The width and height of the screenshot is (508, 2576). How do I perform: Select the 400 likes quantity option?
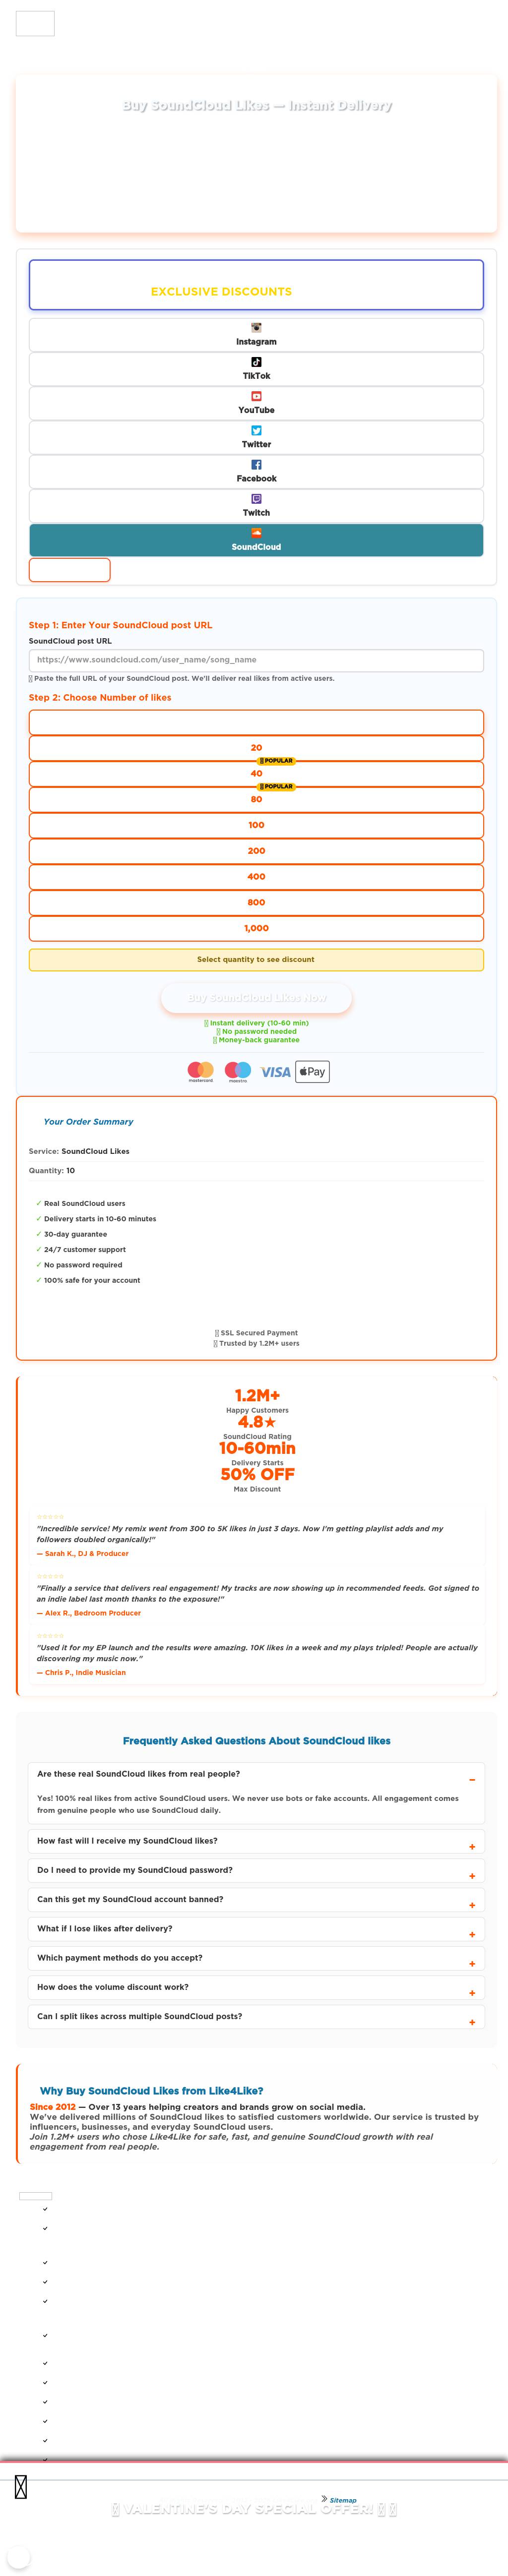[256, 877]
